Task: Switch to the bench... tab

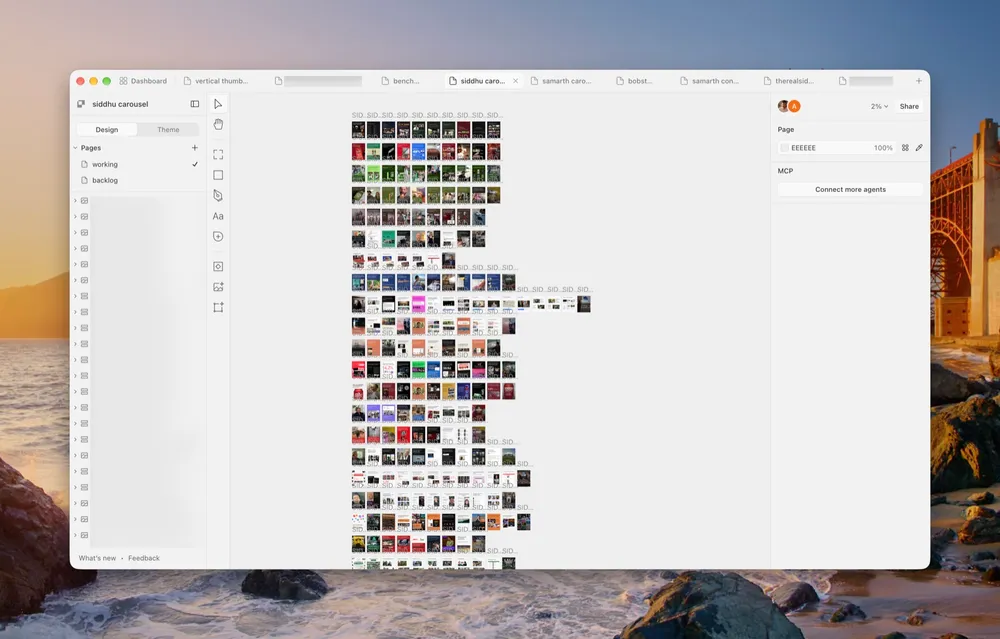Action: pos(401,81)
